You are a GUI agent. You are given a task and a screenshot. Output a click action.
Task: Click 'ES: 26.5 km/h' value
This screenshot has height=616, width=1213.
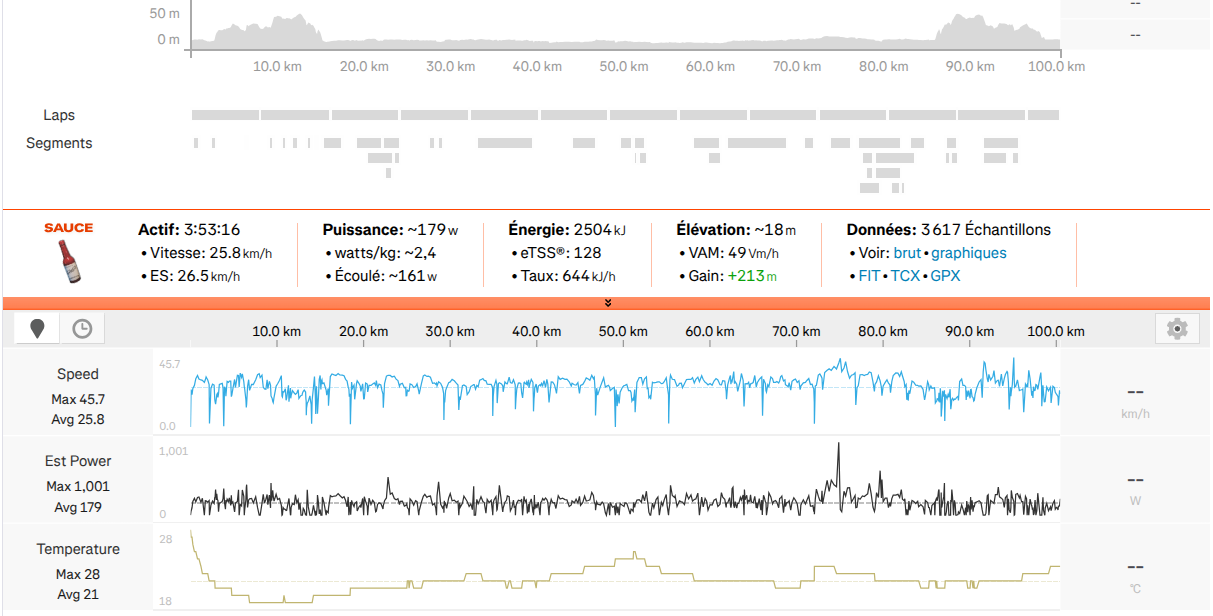point(194,276)
